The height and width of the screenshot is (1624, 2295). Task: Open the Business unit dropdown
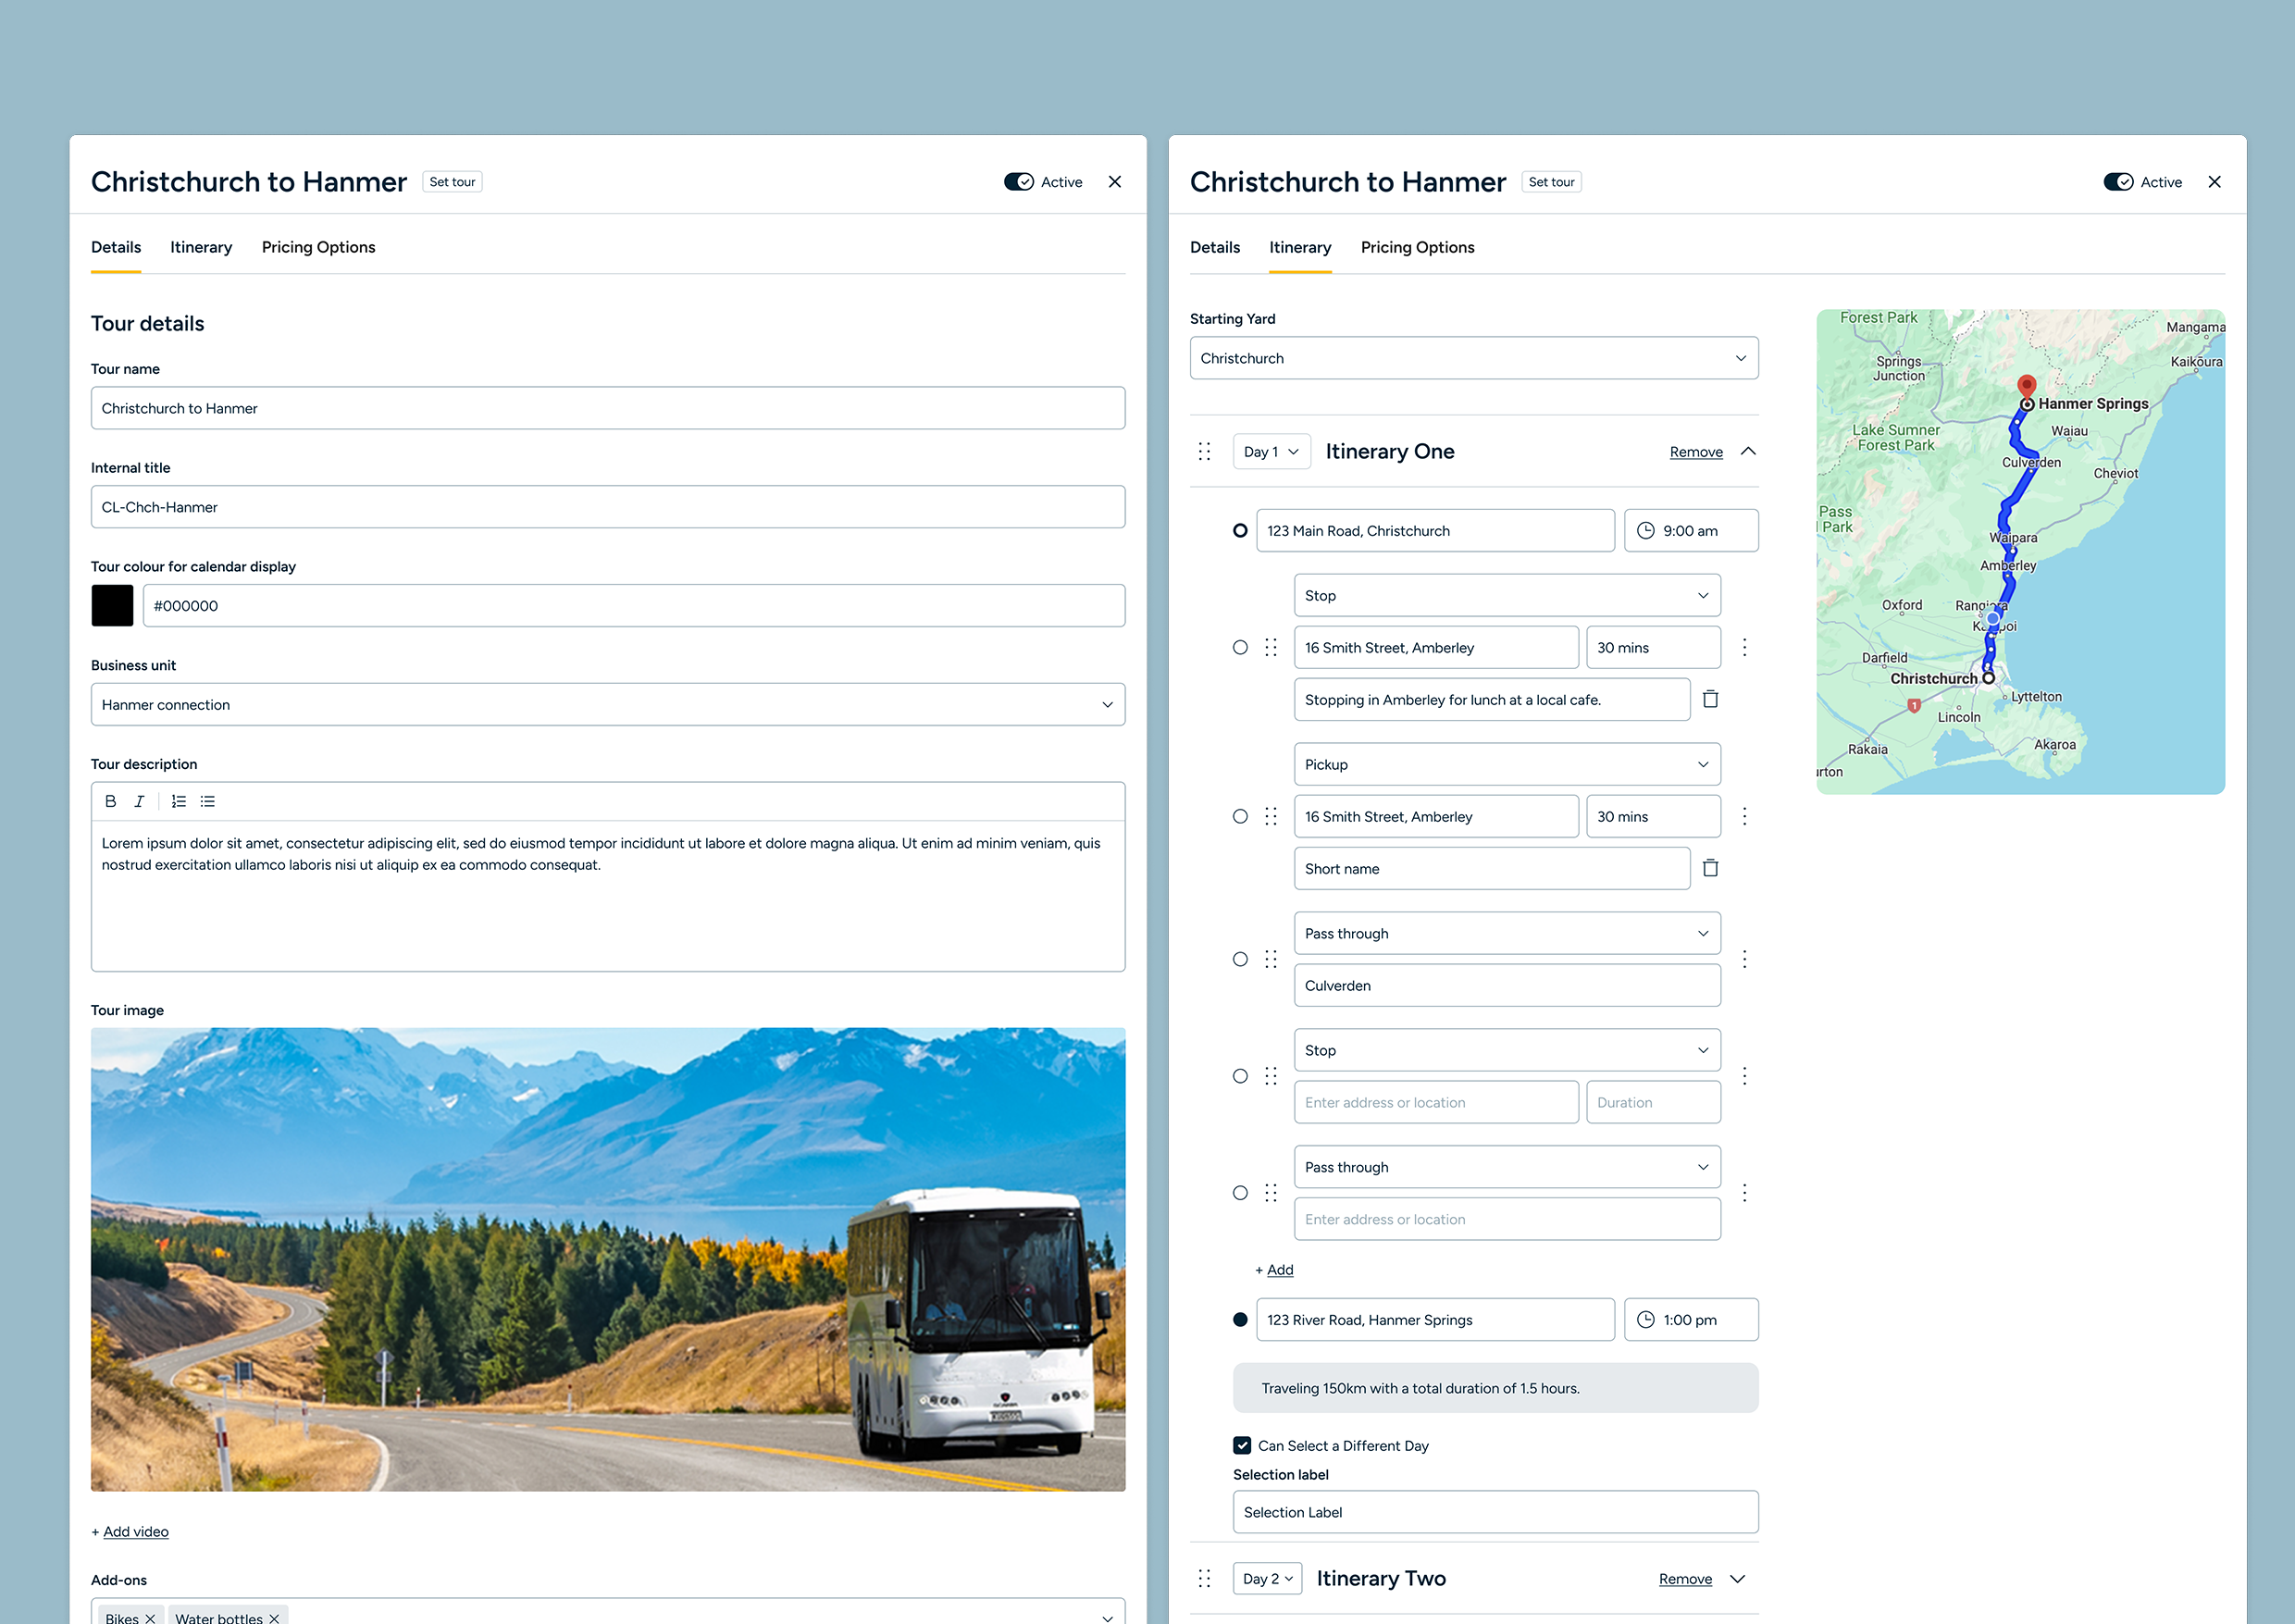(x=608, y=704)
